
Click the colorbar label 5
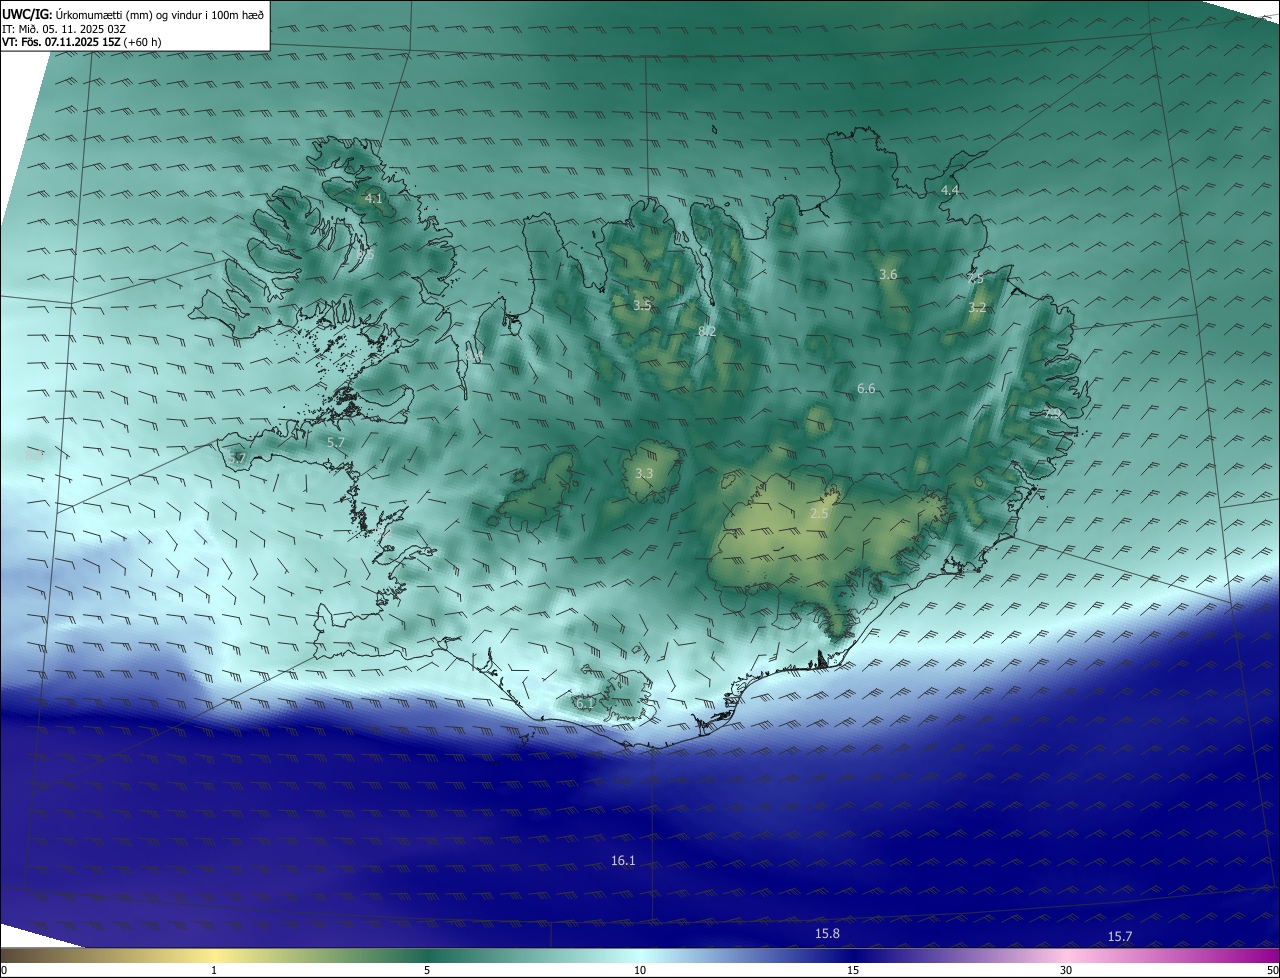coord(427,970)
